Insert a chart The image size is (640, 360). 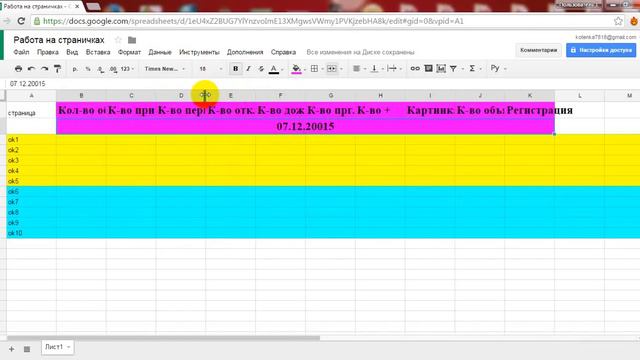(441, 69)
